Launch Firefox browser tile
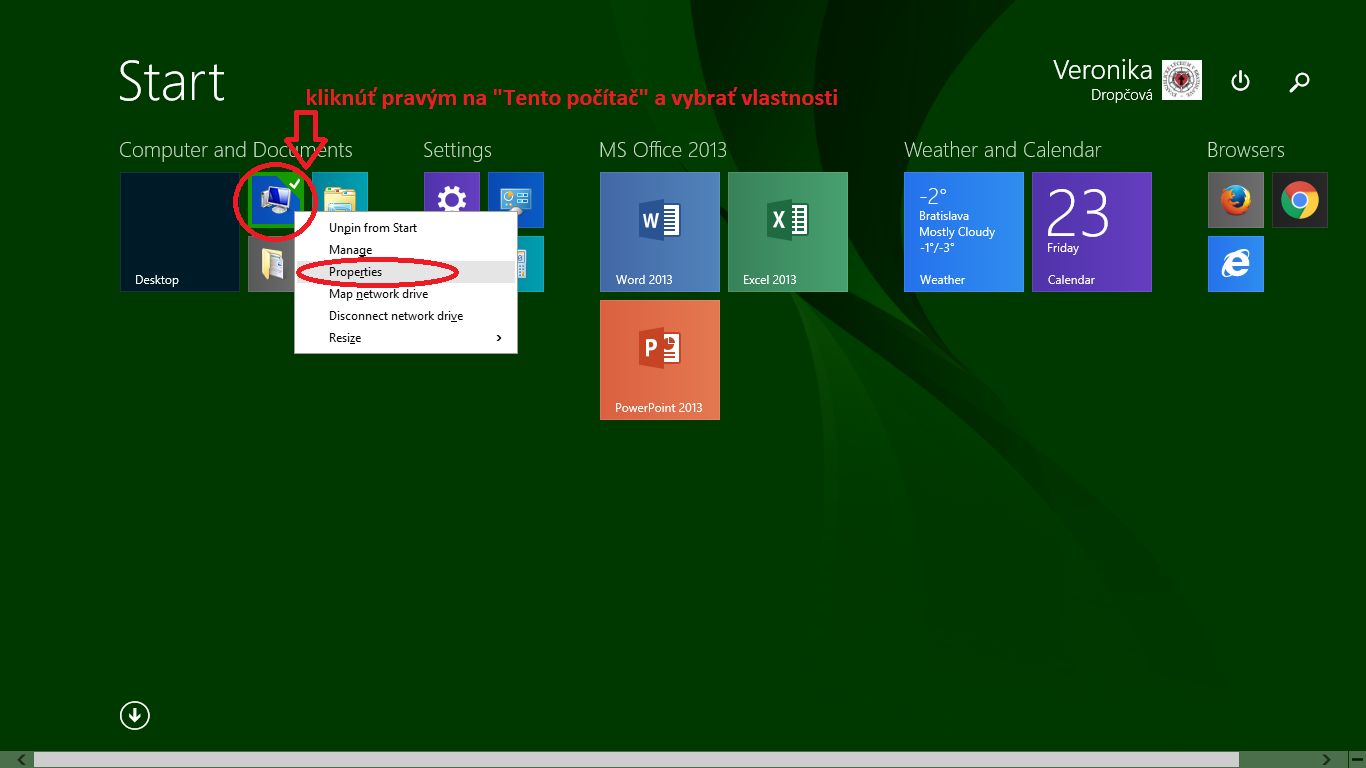This screenshot has height=768, width=1366. (x=1235, y=200)
